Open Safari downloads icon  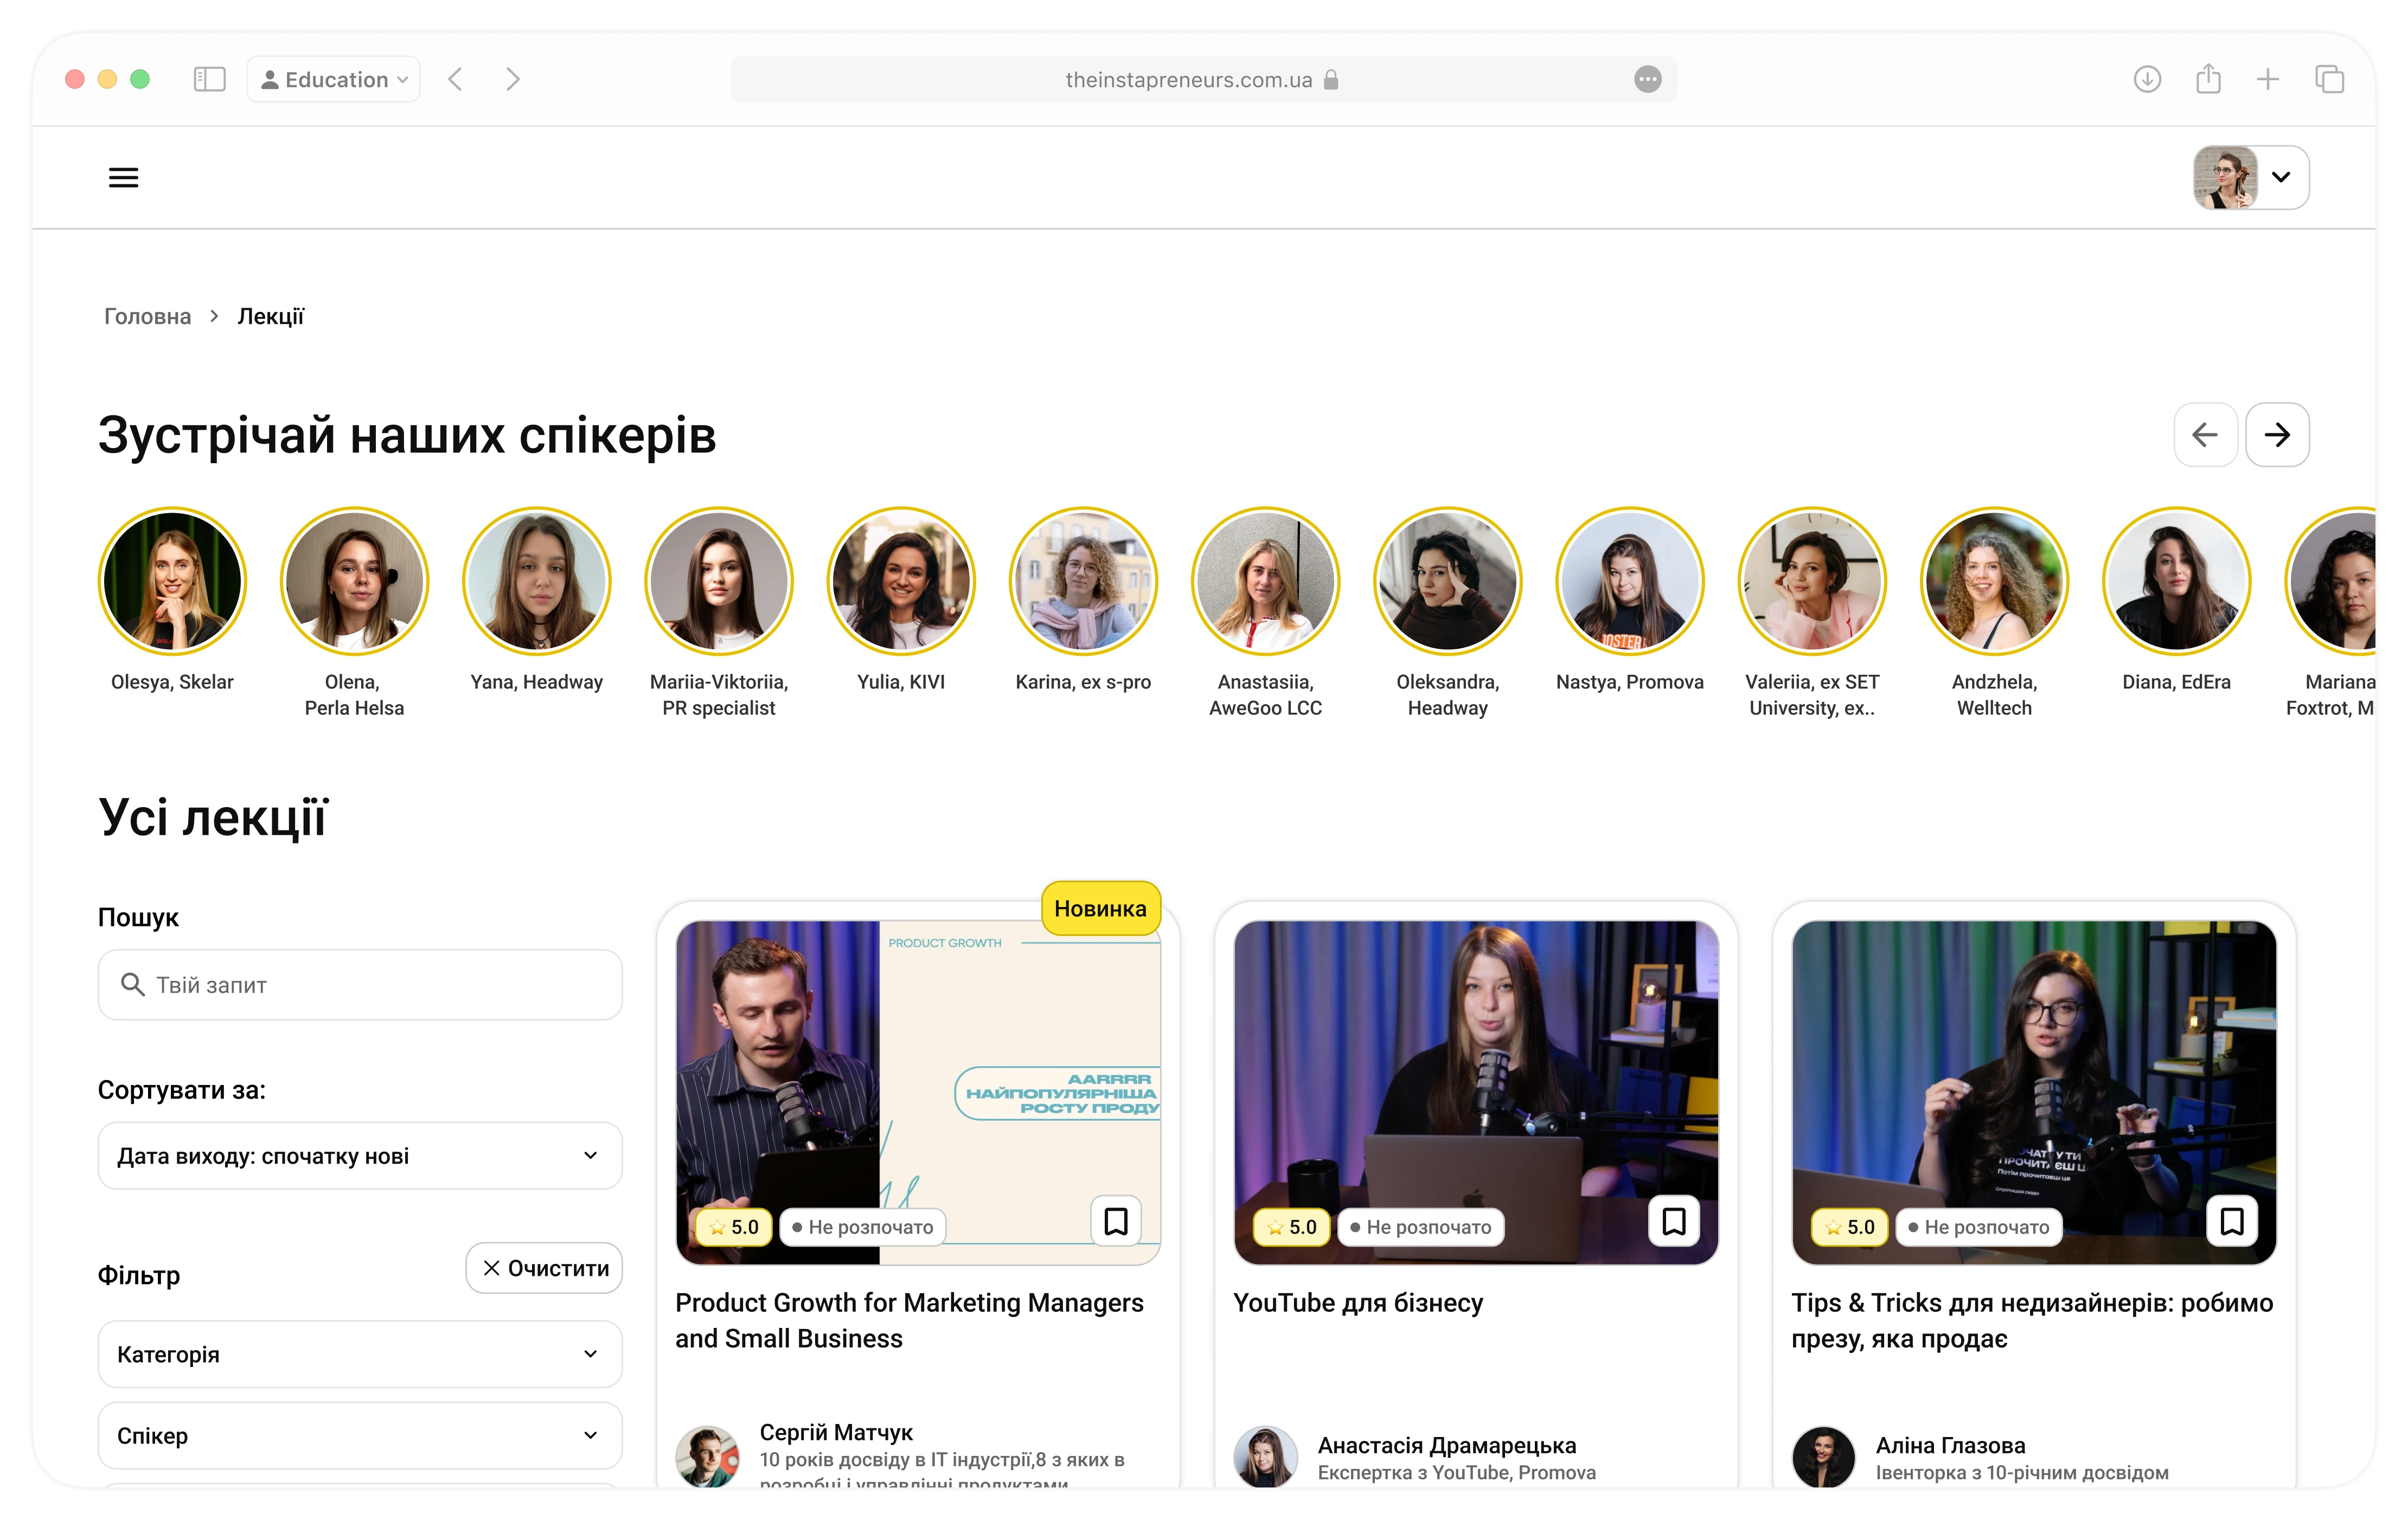[2147, 79]
